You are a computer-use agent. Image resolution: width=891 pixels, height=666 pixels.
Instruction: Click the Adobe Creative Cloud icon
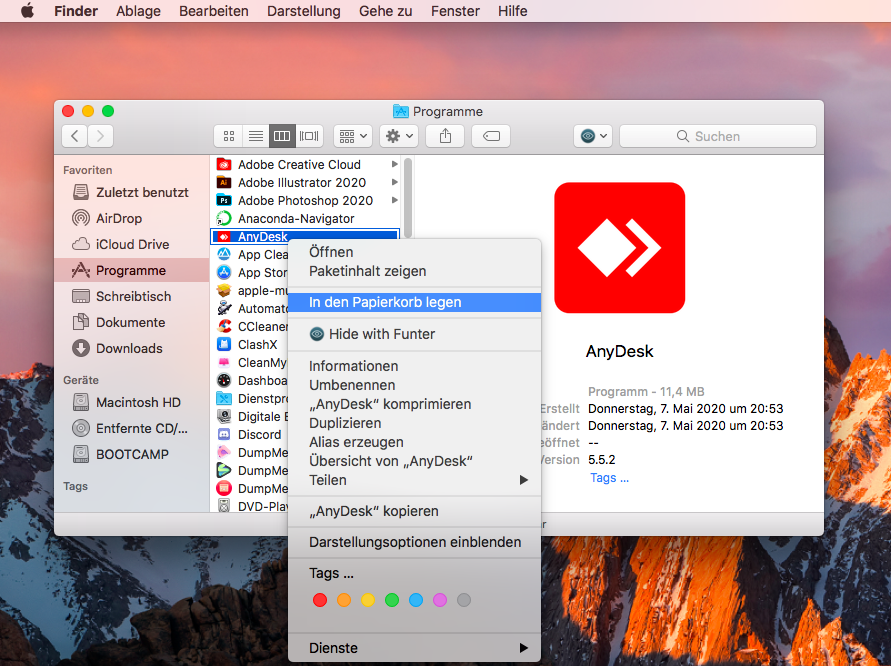(x=224, y=165)
